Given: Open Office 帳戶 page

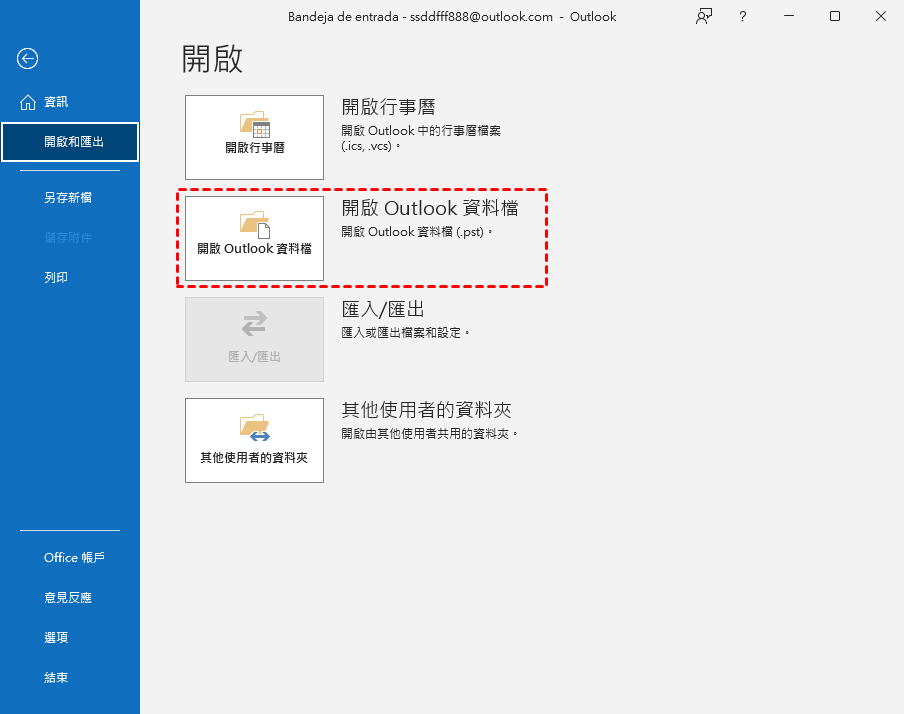Looking at the screenshot, I should coord(74,558).
